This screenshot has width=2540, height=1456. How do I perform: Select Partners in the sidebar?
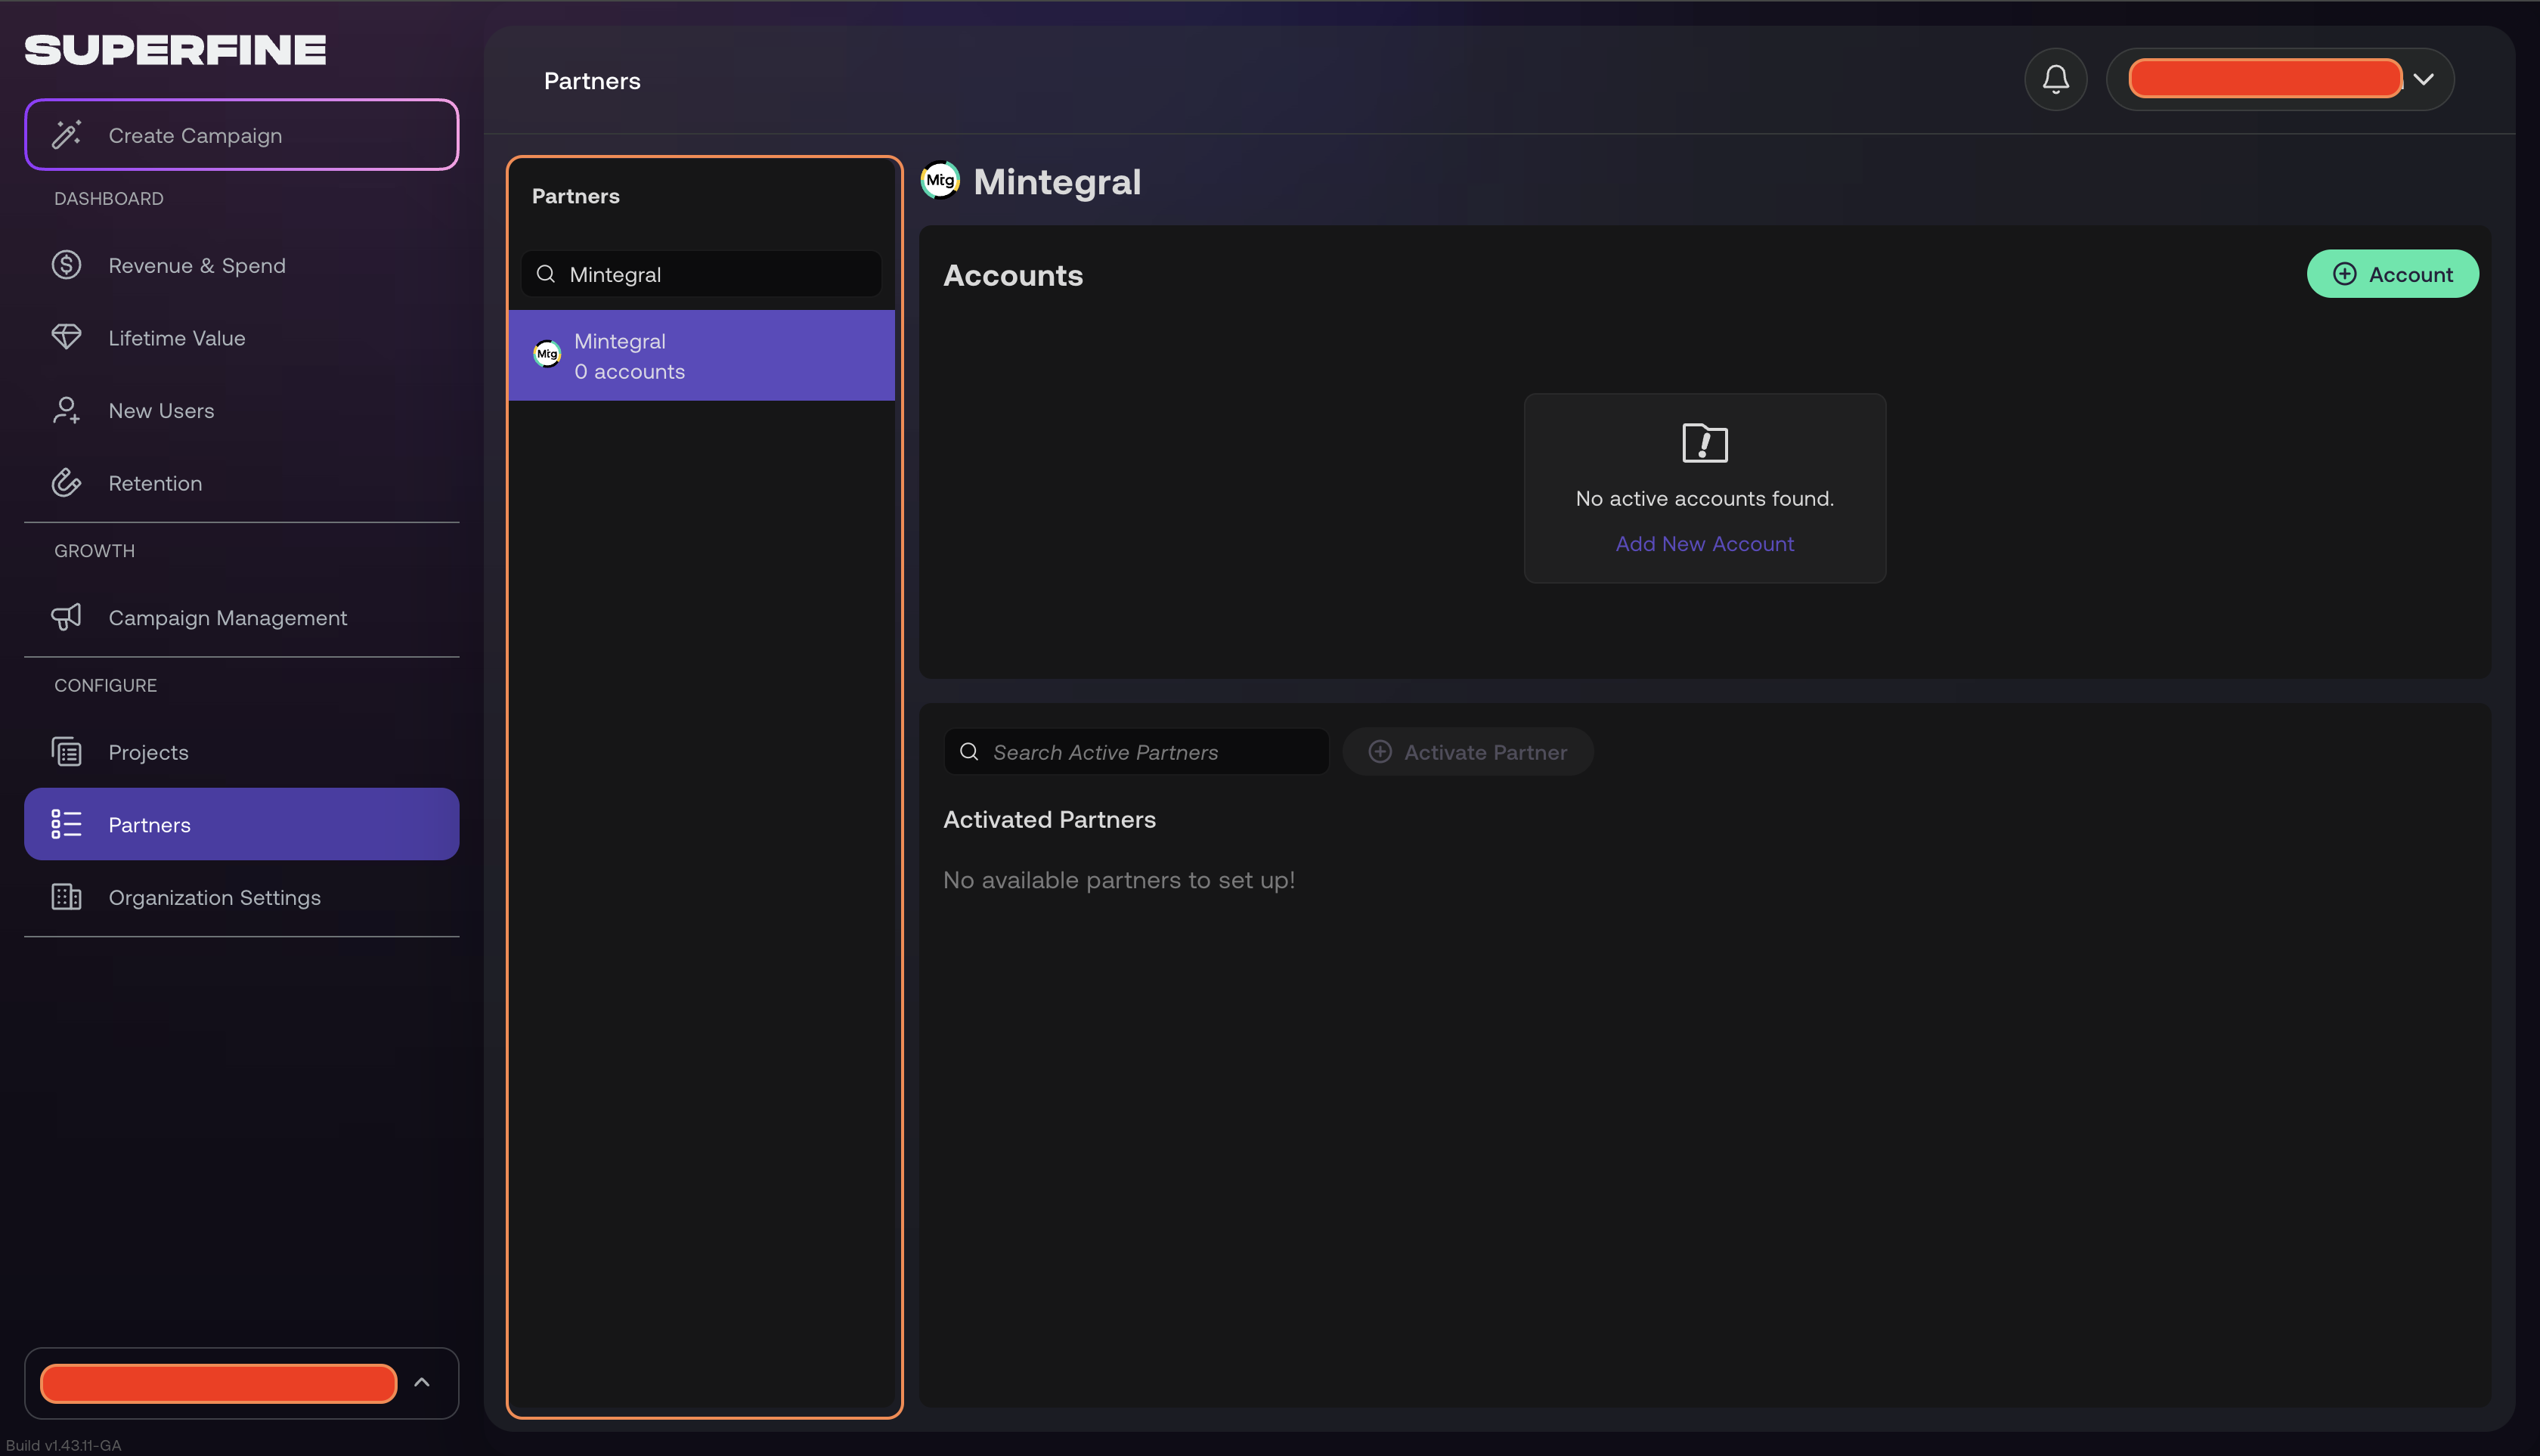click(241, 824)
